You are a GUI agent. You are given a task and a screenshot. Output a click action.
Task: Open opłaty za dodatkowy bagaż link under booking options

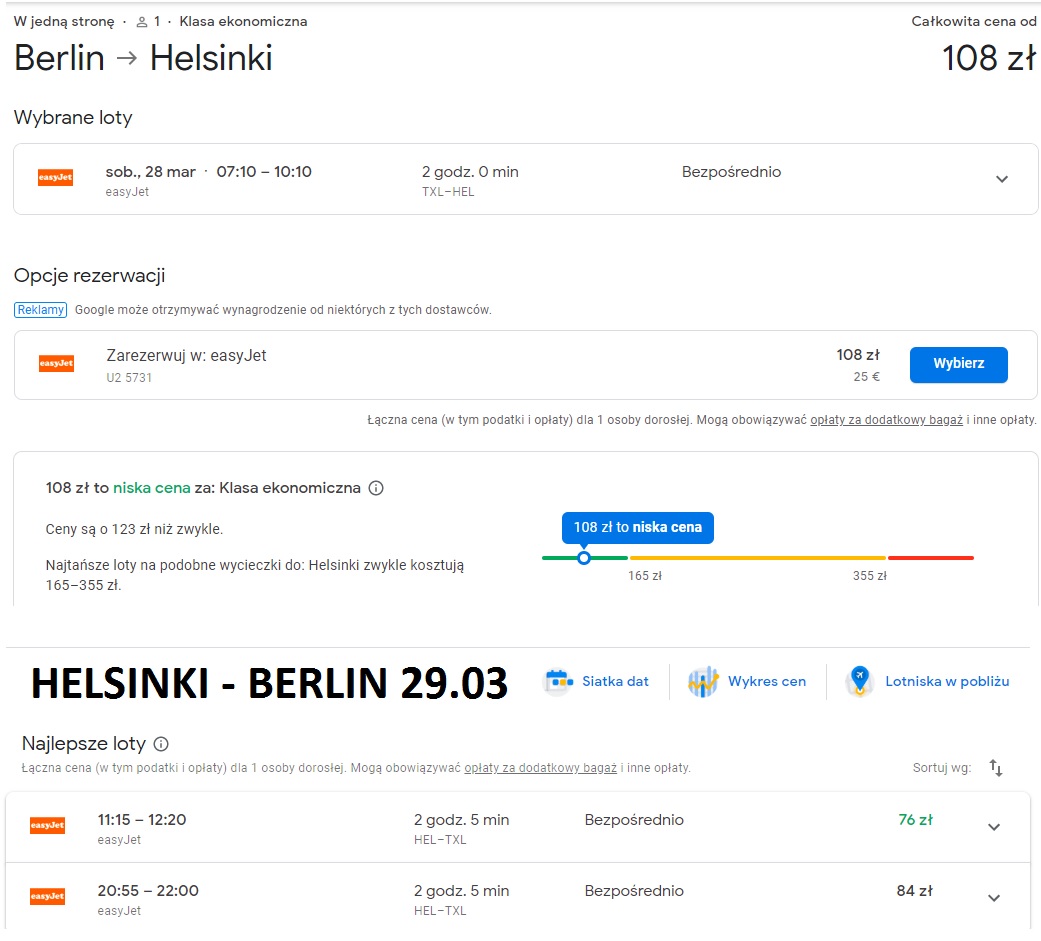coord(886,420)
